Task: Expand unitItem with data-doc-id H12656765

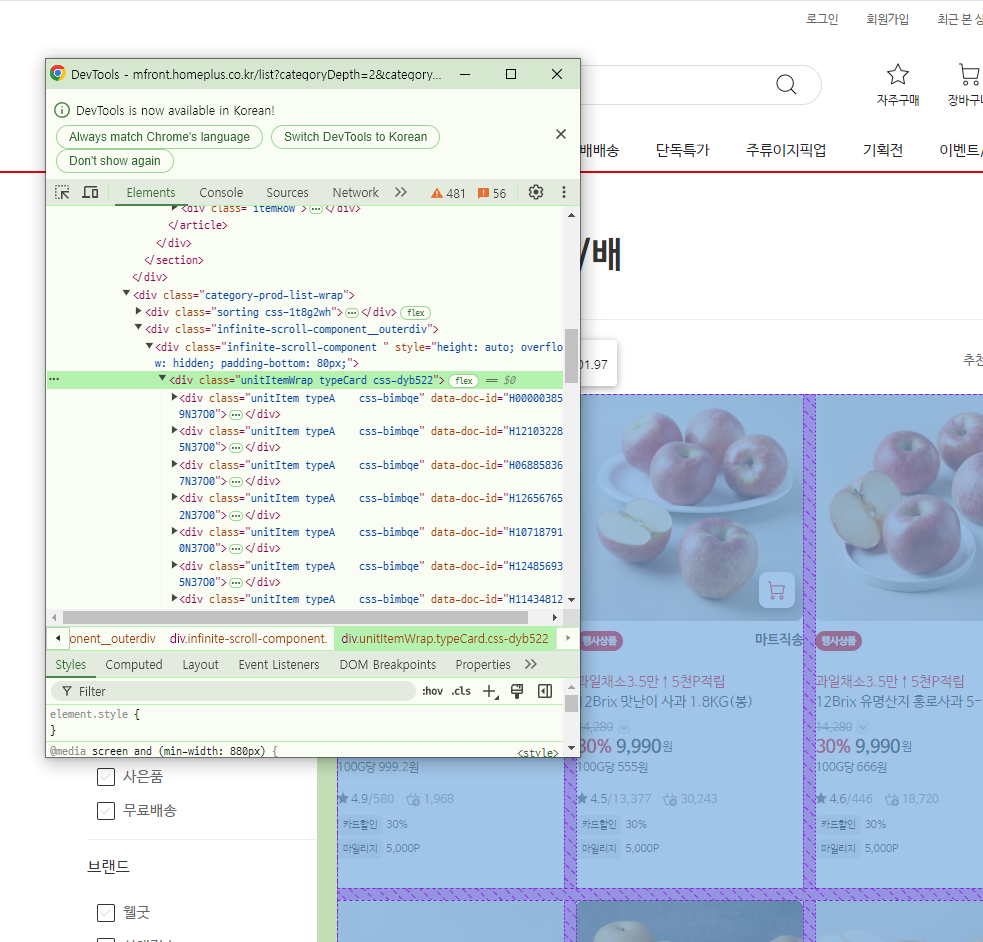Action: (x=175, y=497)
